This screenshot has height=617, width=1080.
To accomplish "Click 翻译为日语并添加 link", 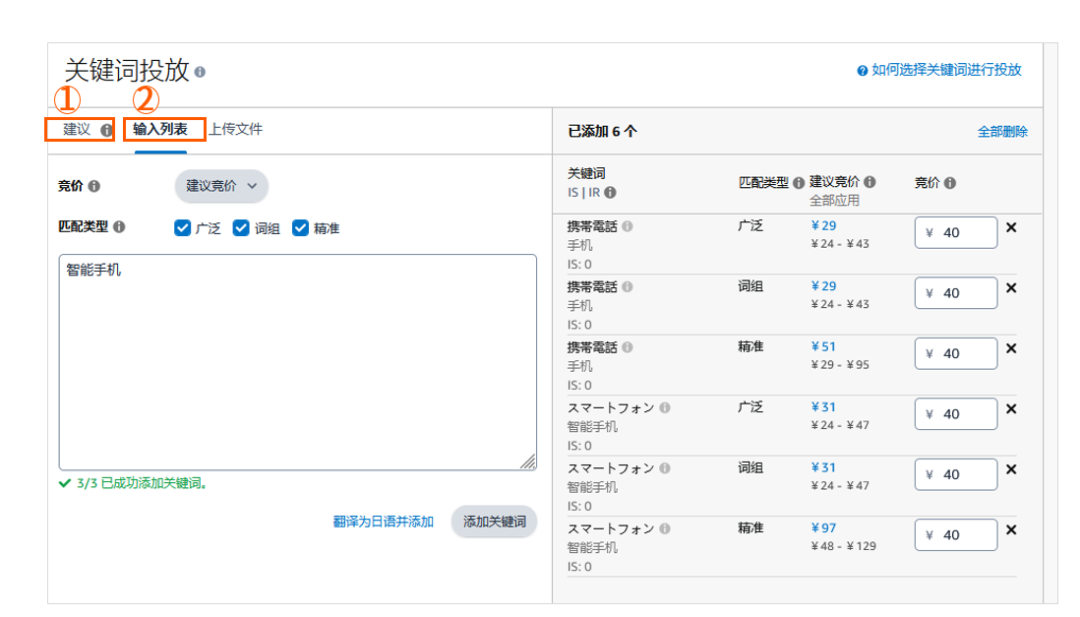I will tap(384, 522).
